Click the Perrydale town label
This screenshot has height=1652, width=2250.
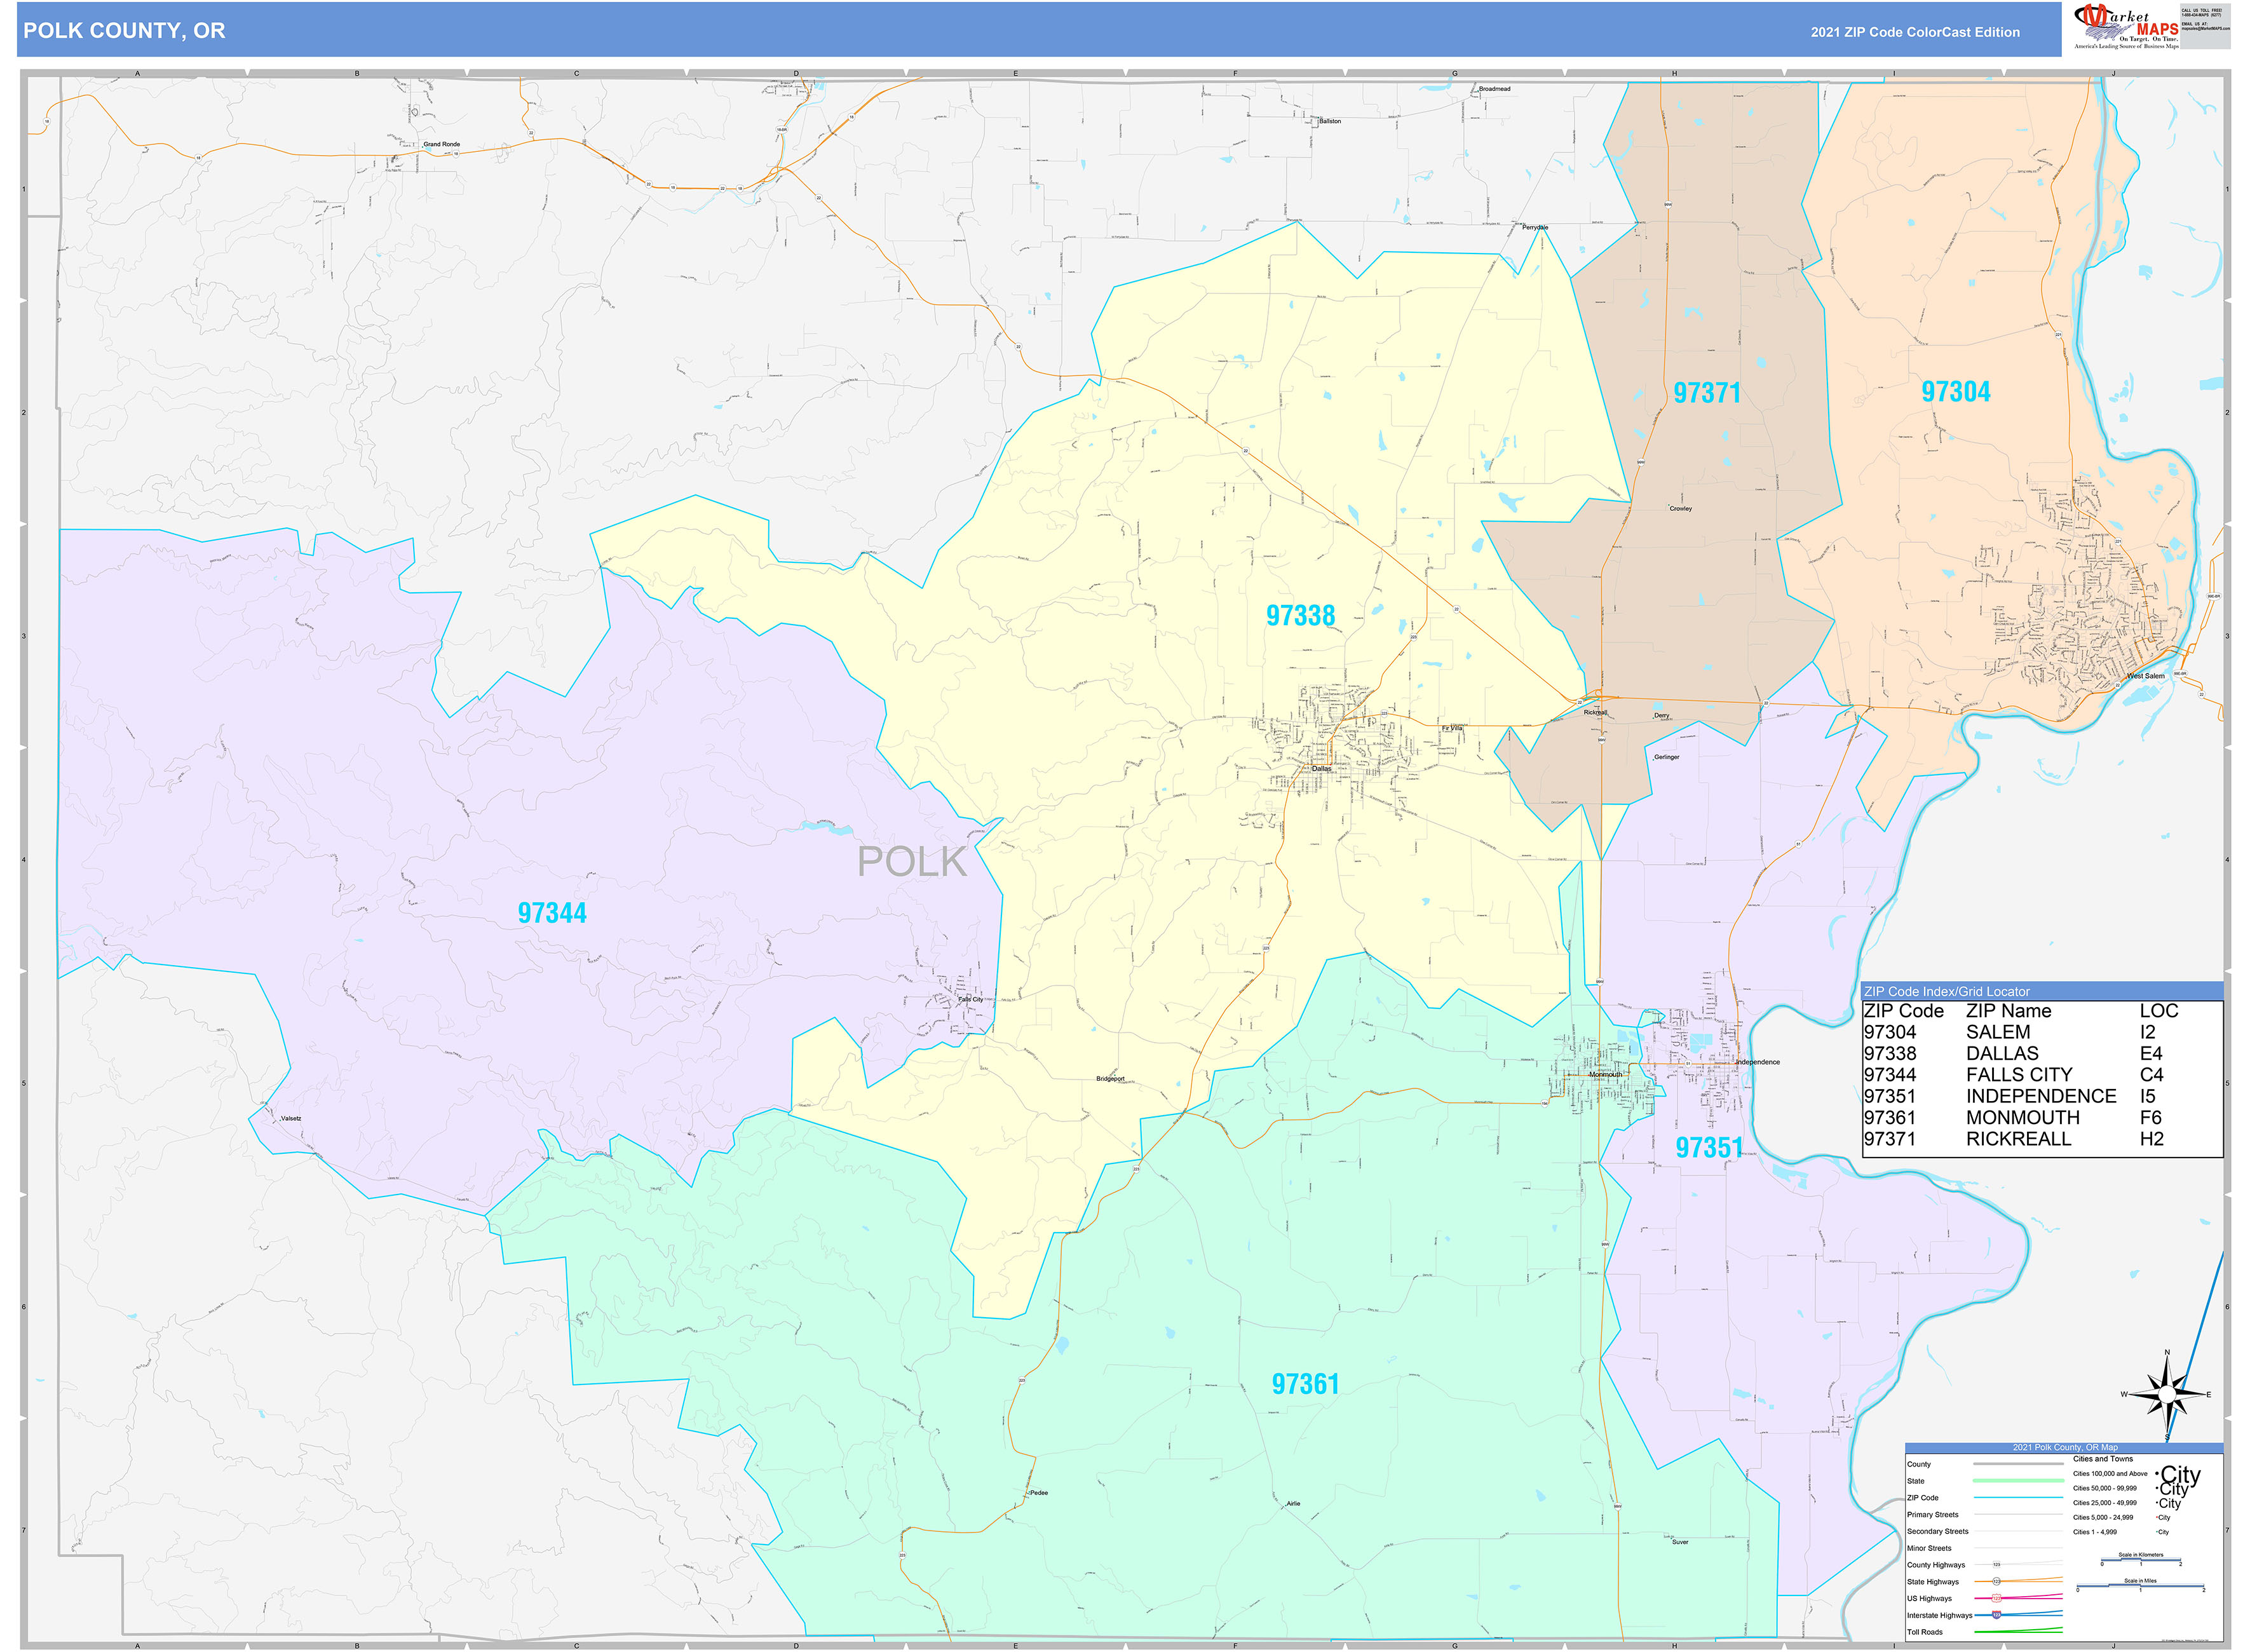point(1535,228)
